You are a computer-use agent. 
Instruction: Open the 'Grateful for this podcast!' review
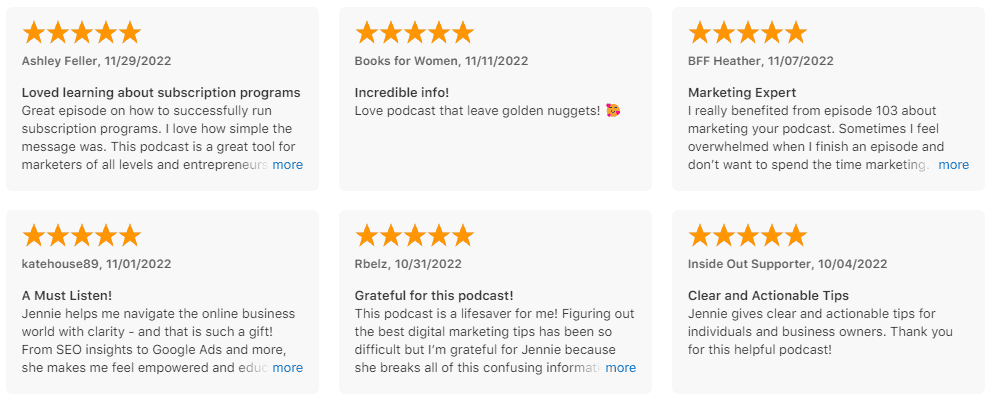(x=434, y=296)
